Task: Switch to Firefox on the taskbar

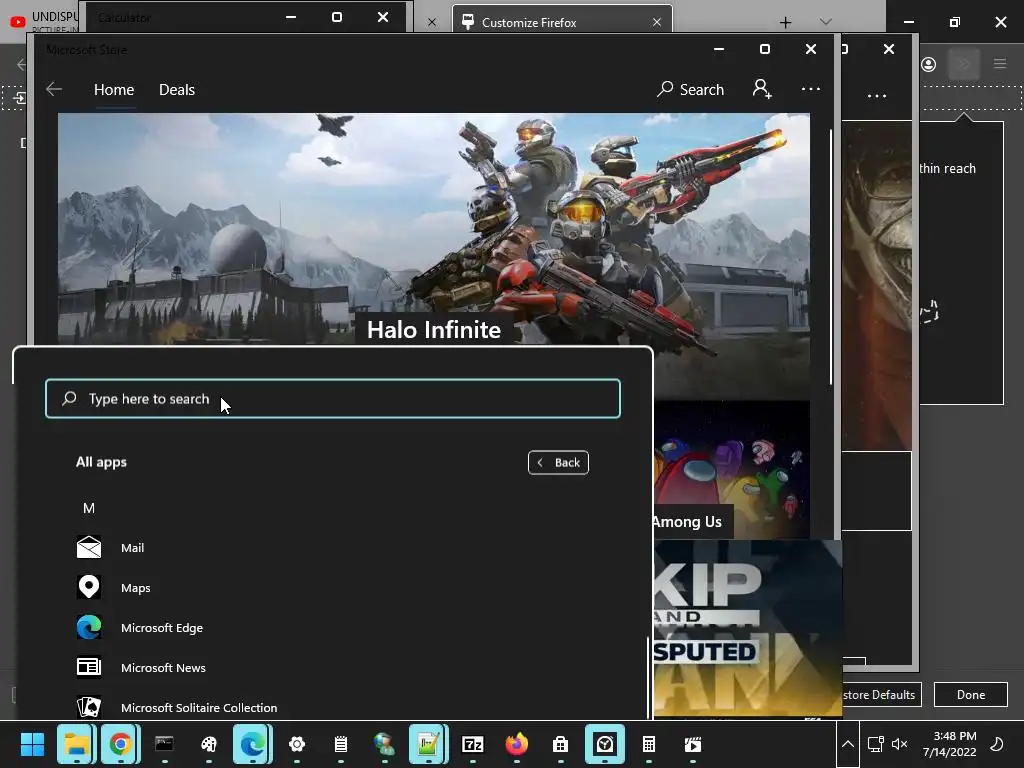Action: point(517,744)
